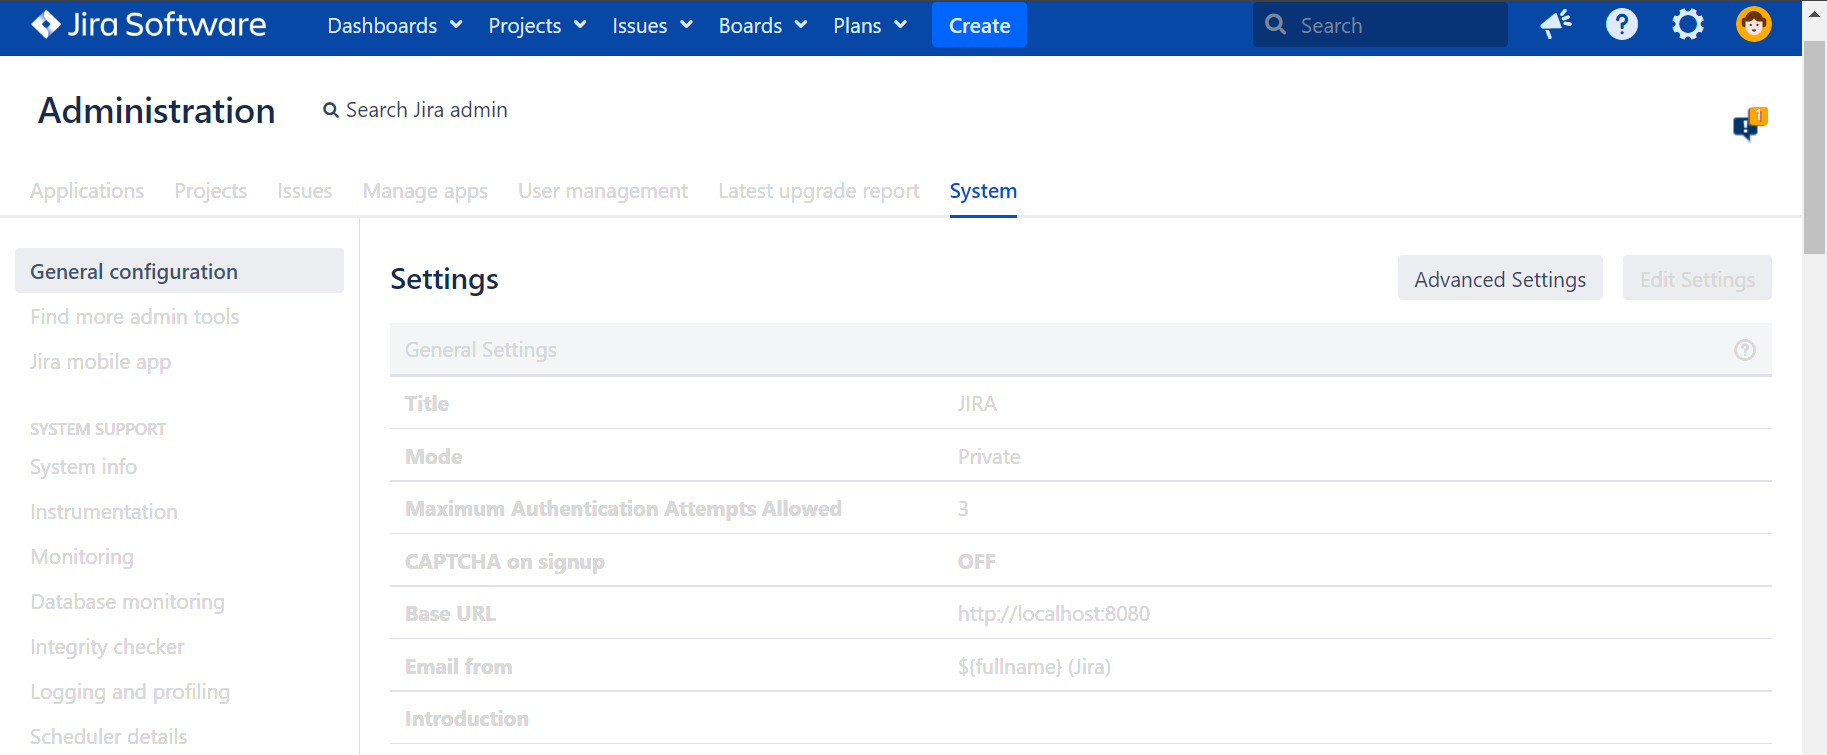This screenshot has height=755, width=1827.
Task: Expand the Projects dropdown in top bar
Action: point(537,26)
